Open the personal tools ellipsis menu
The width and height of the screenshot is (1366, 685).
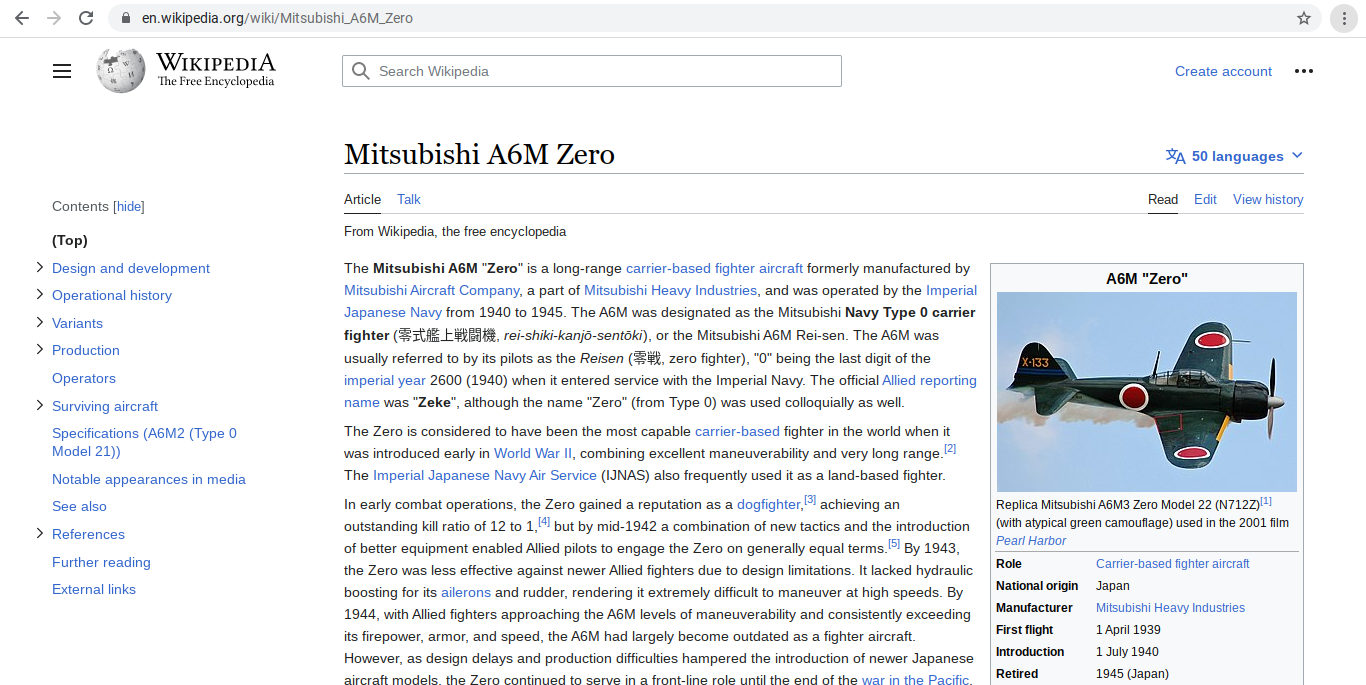click(1304, 71)
